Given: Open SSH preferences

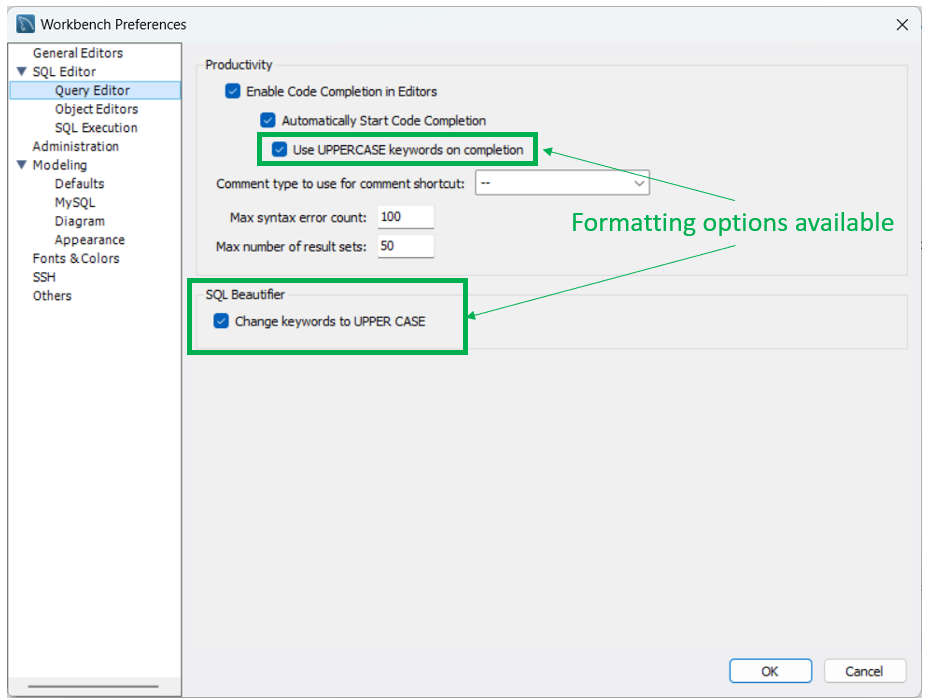Looking at the screenshot, I should pyautogui.click(x=44, y=277).
